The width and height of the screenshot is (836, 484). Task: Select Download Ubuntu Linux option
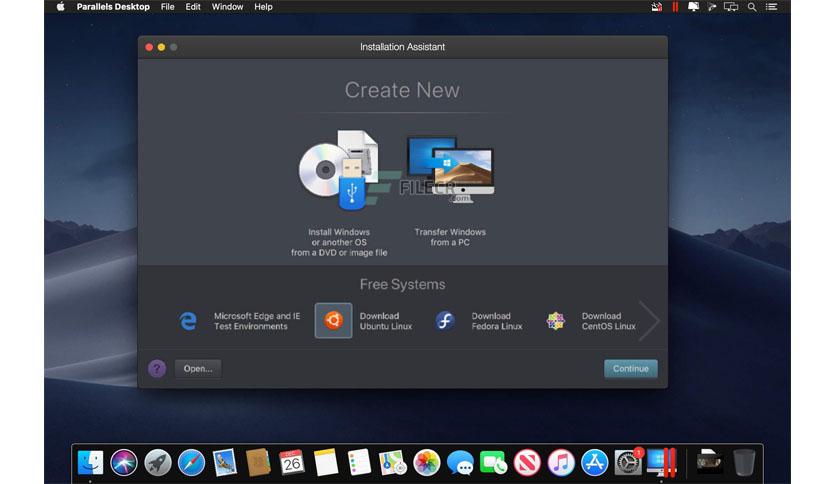tap(334, 321)
